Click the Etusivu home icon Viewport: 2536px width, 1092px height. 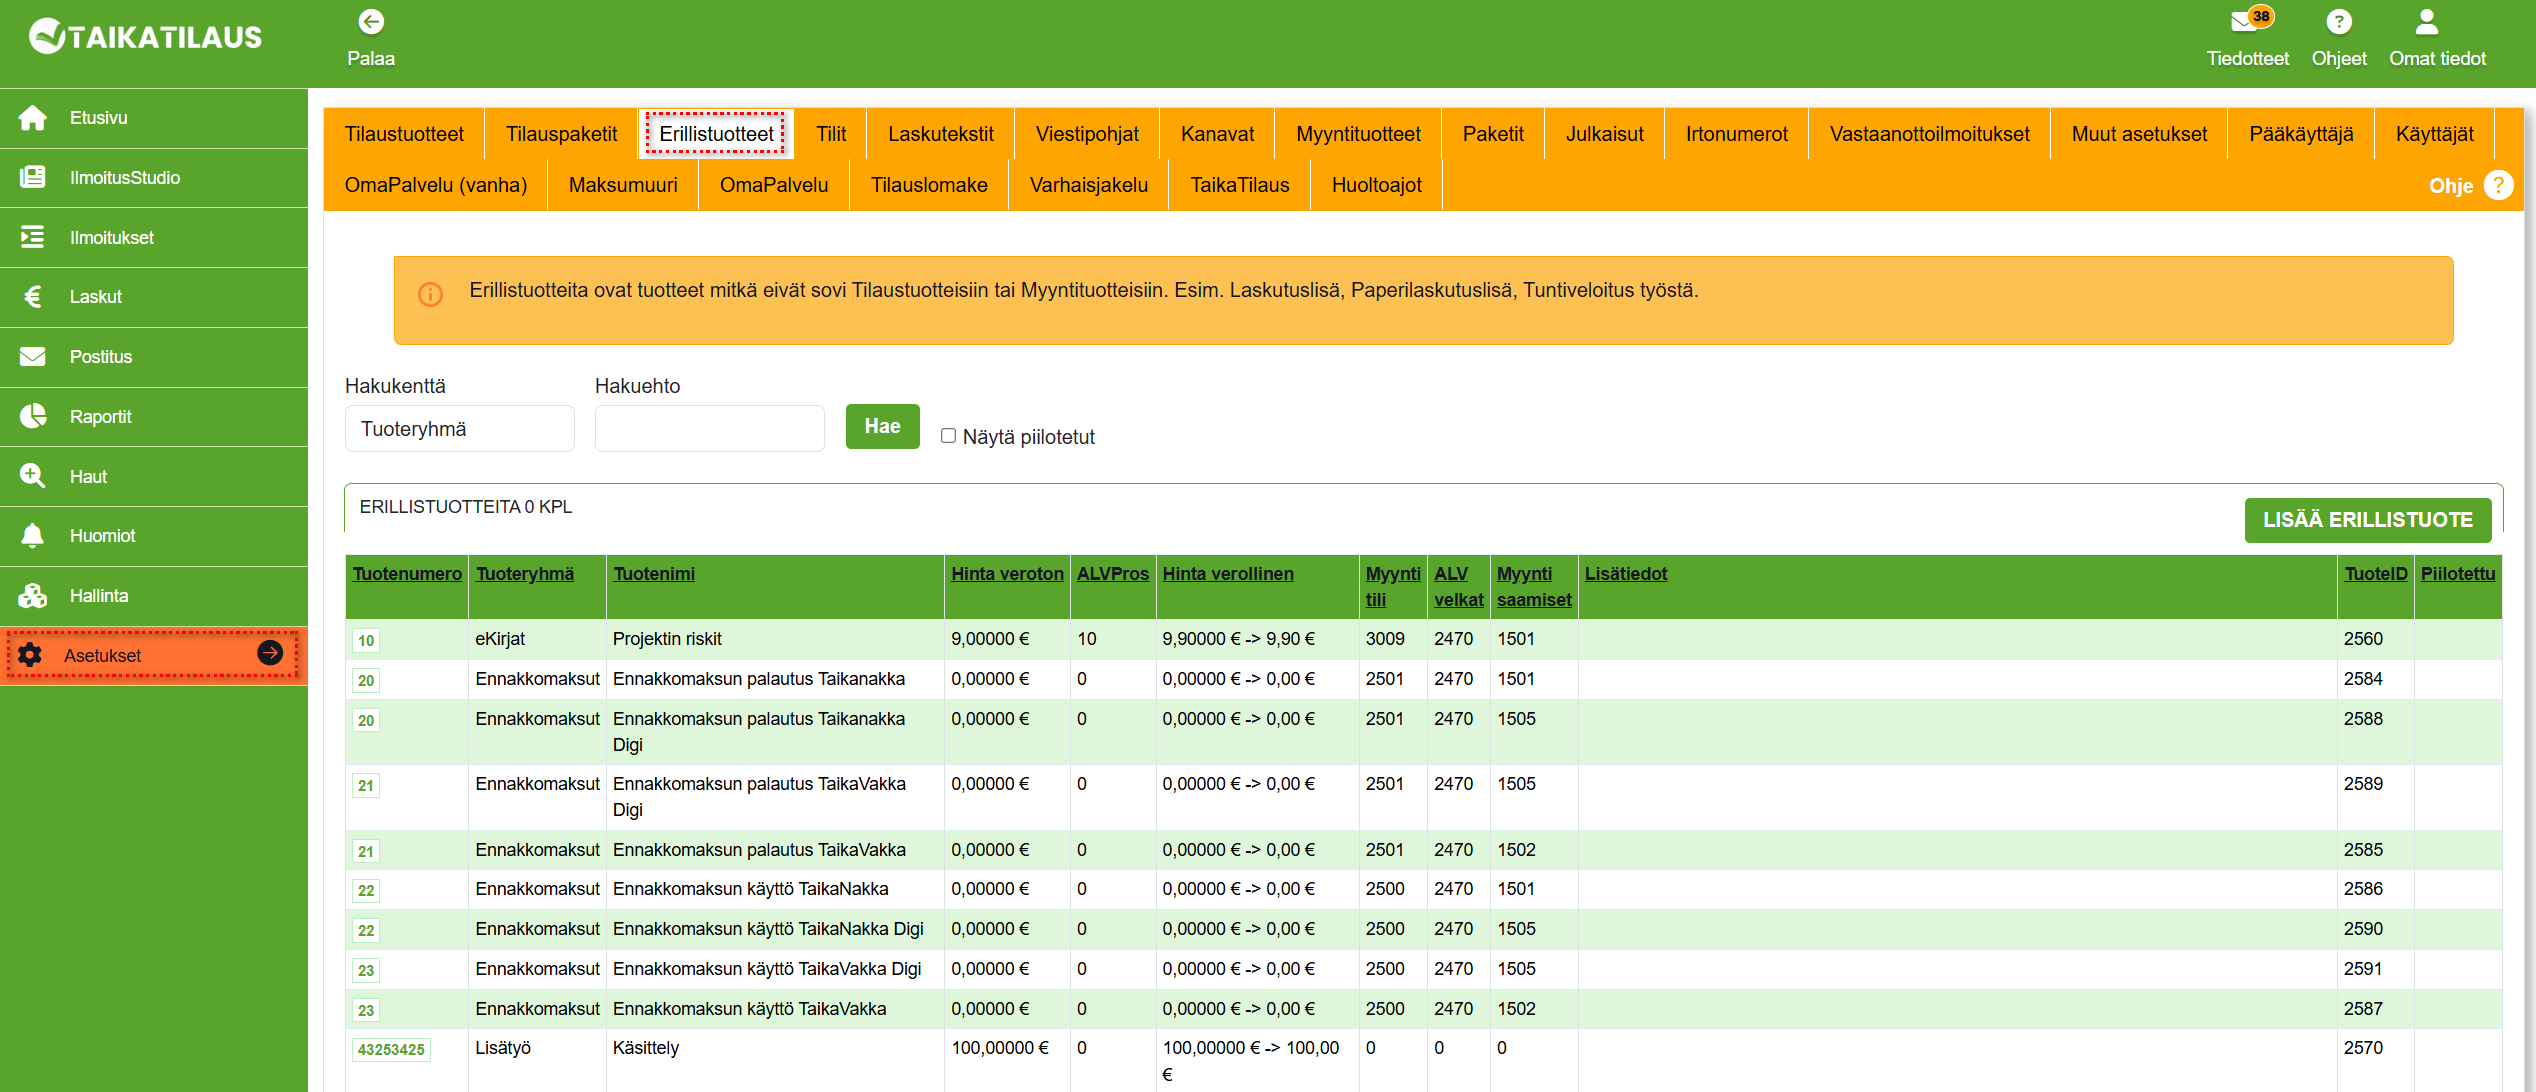point(33,118)
